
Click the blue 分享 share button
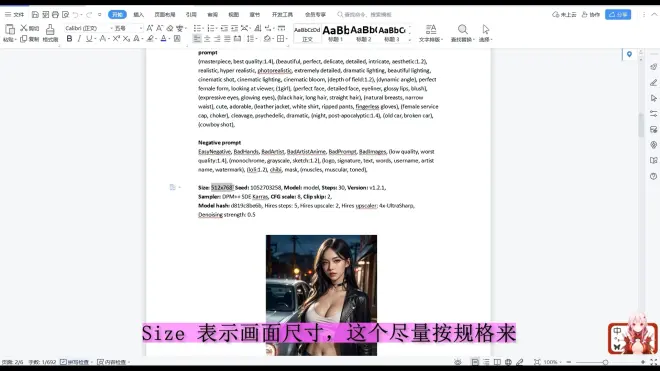[618, 15]
